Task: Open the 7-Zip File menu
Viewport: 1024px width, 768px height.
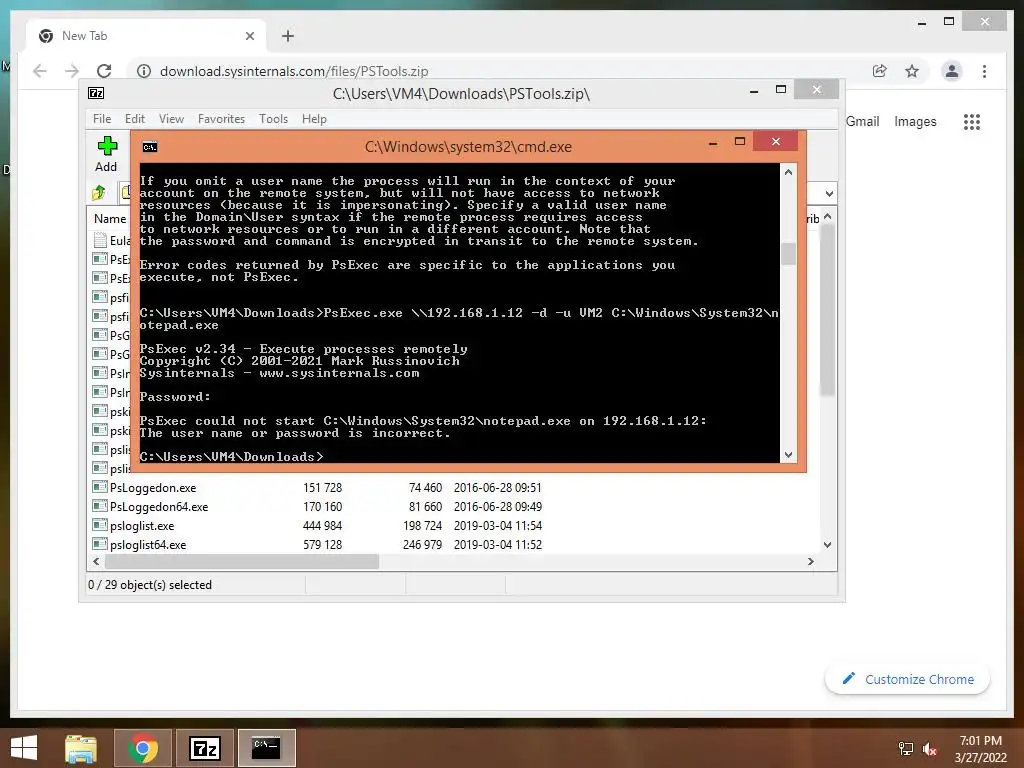Action: coord(102,119)
